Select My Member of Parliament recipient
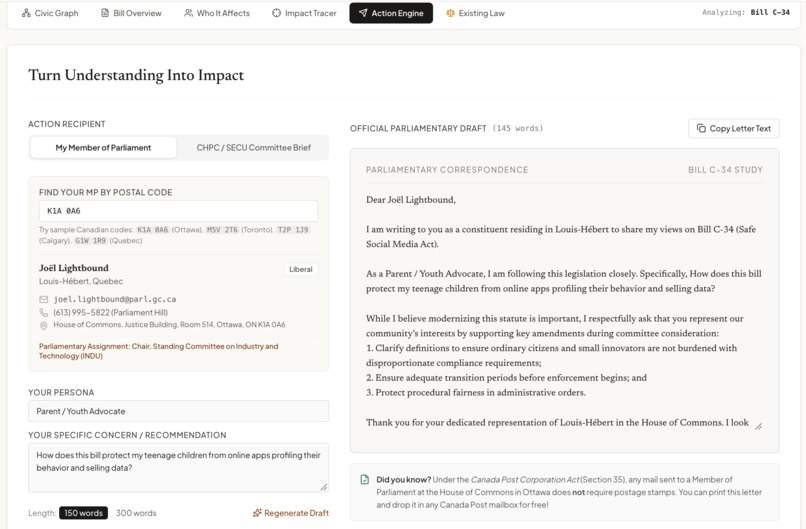Screen dimensions: 806x529 tap(103, 148)
